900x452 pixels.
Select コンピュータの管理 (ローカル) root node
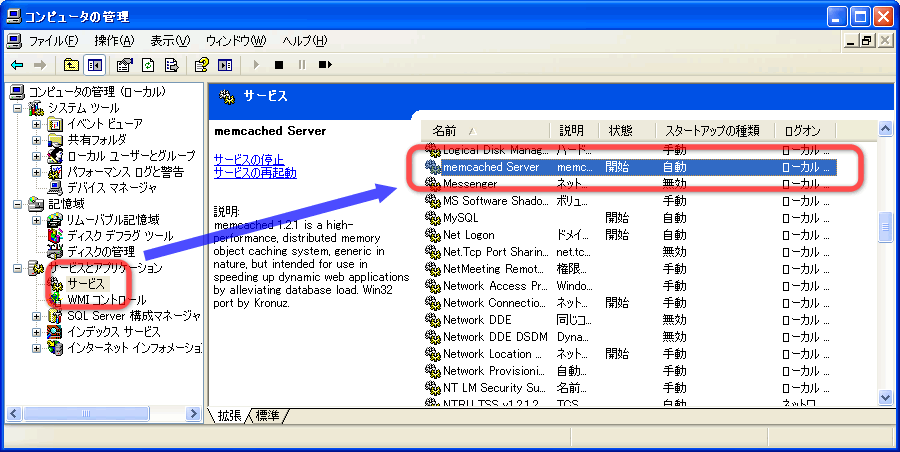coord(97,92)
